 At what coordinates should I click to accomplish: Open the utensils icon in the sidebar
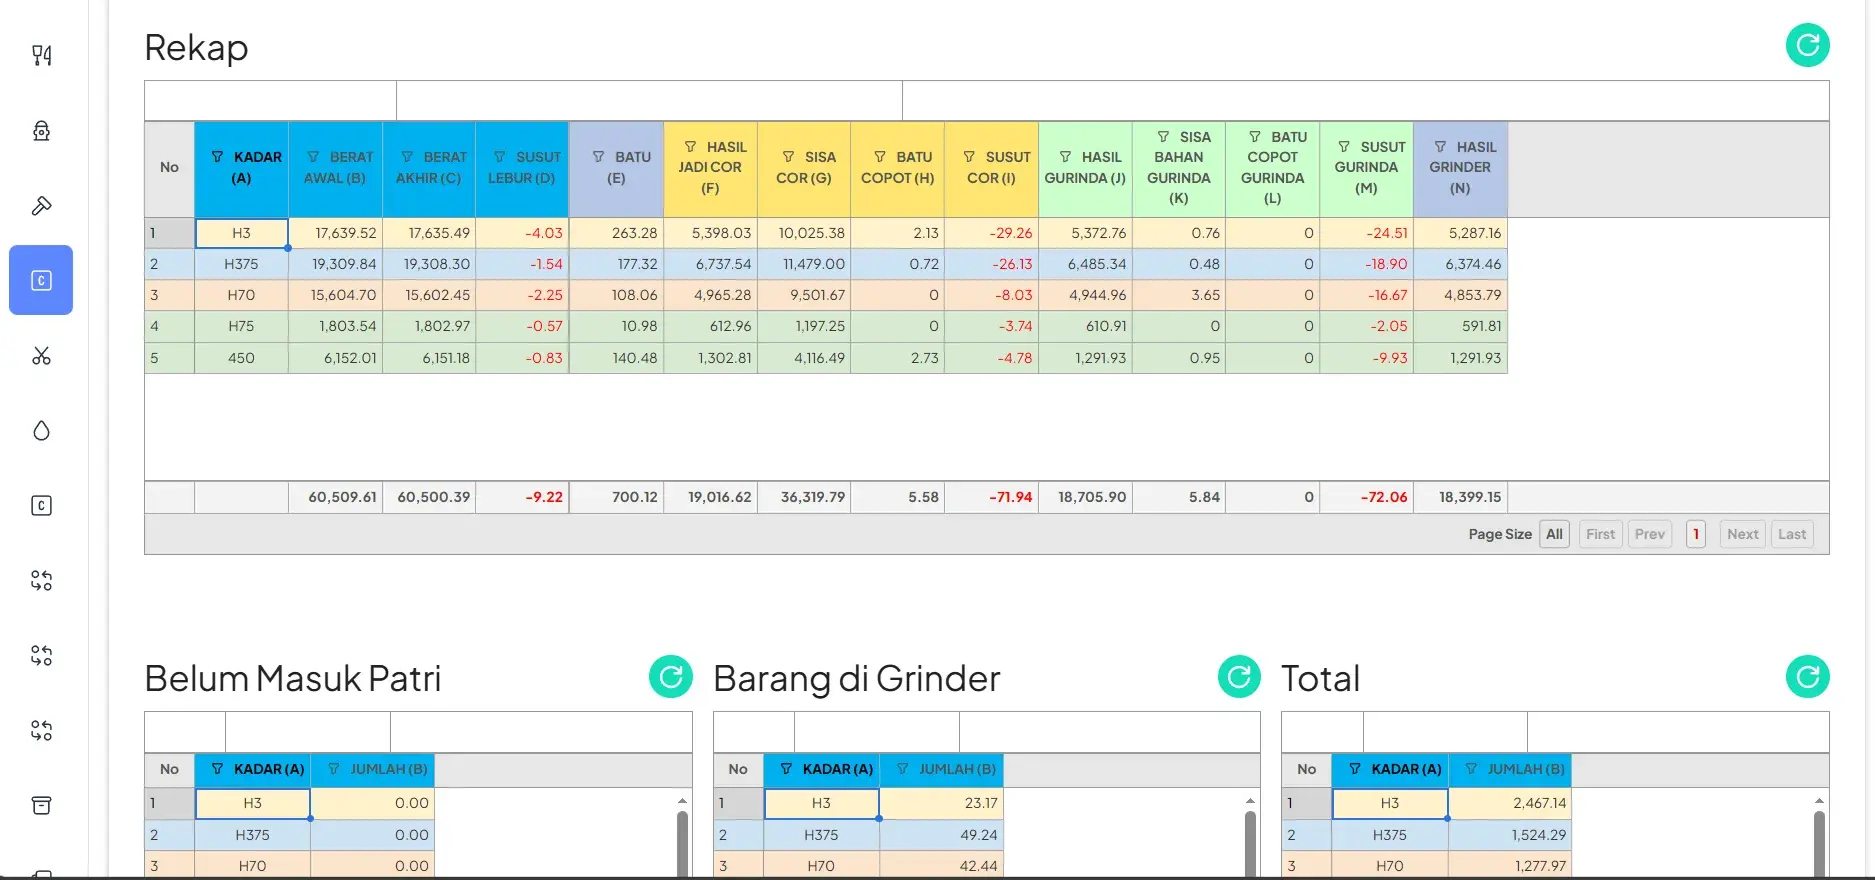coord(41,55)
